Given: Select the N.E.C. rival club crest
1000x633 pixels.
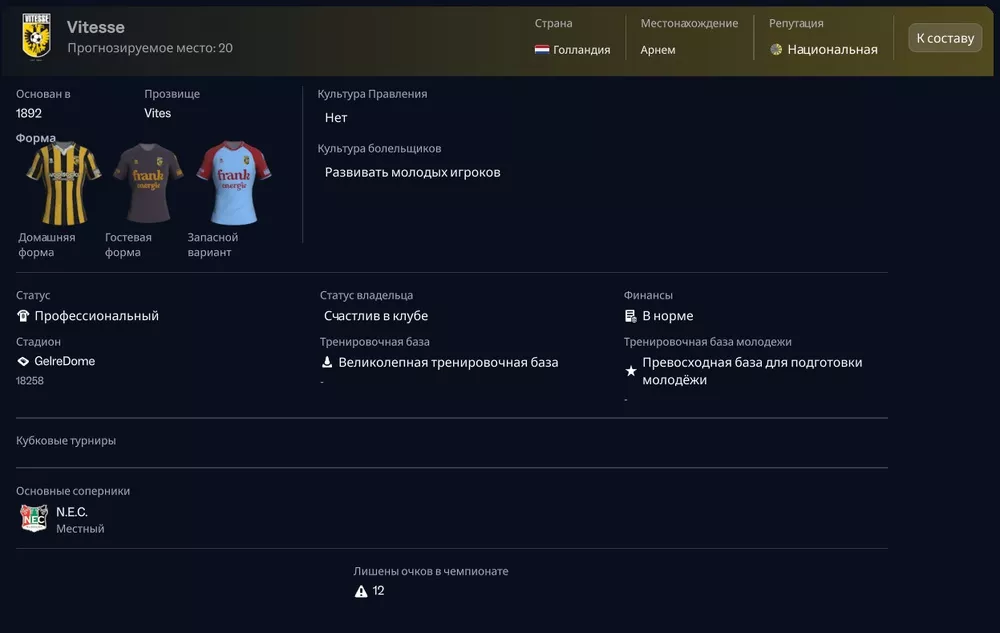Looking at the screenshot, I should click(32, 518).
